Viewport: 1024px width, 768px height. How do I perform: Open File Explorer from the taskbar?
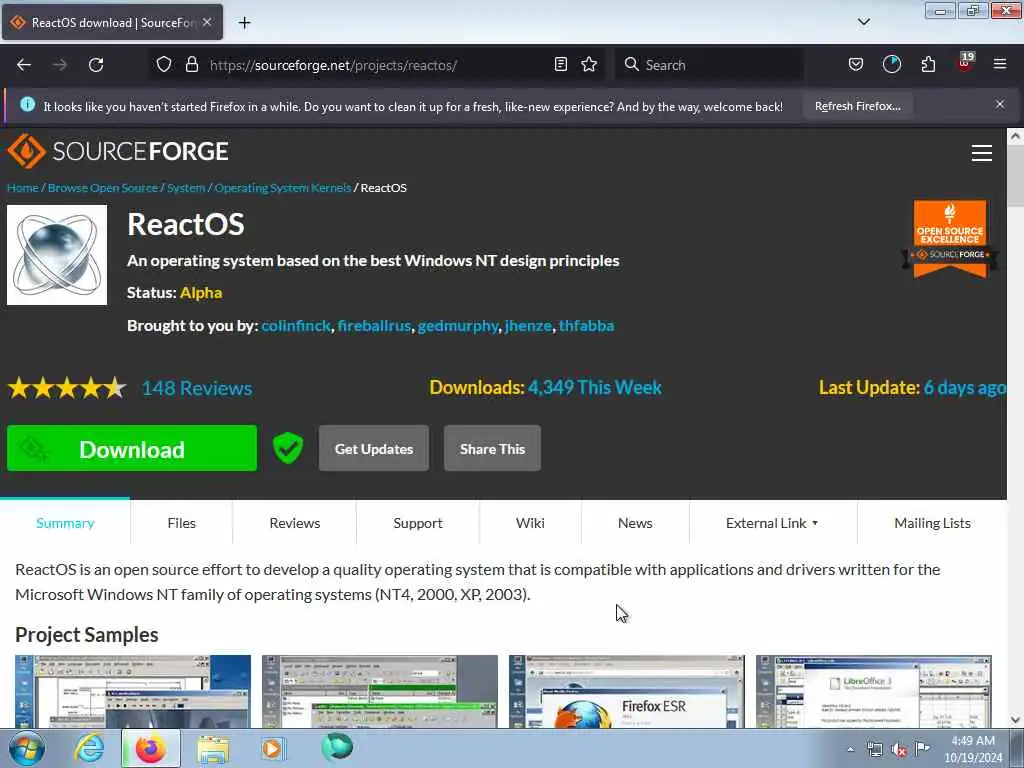pyautogui.click(x=213, y=749)
